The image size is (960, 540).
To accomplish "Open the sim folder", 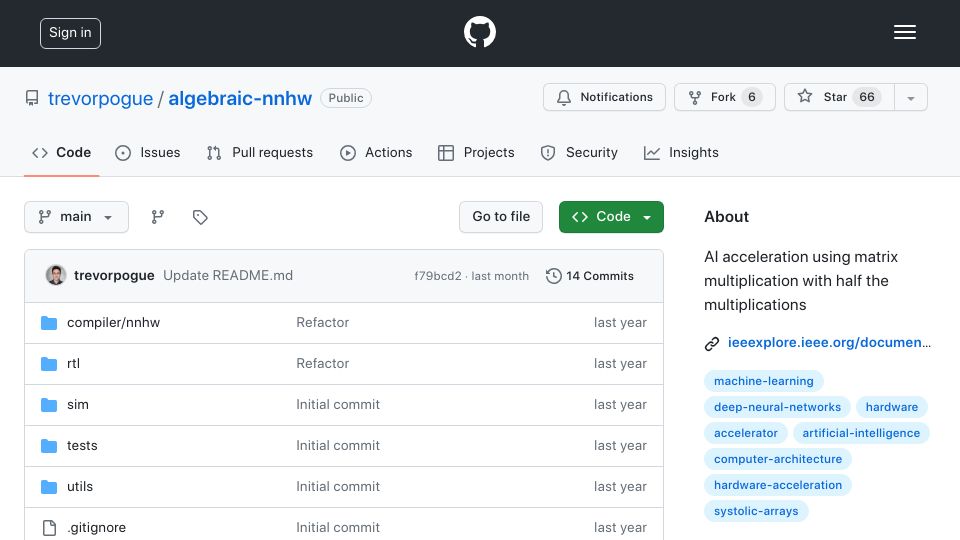I will (78, 405).
